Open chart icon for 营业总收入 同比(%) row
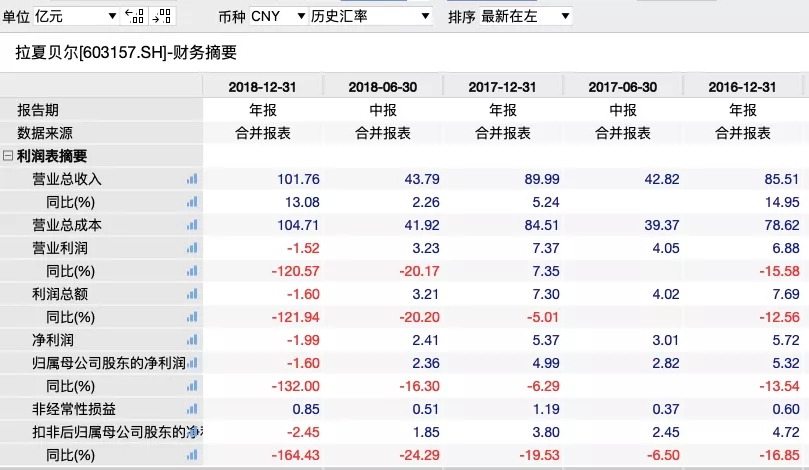 192,202
